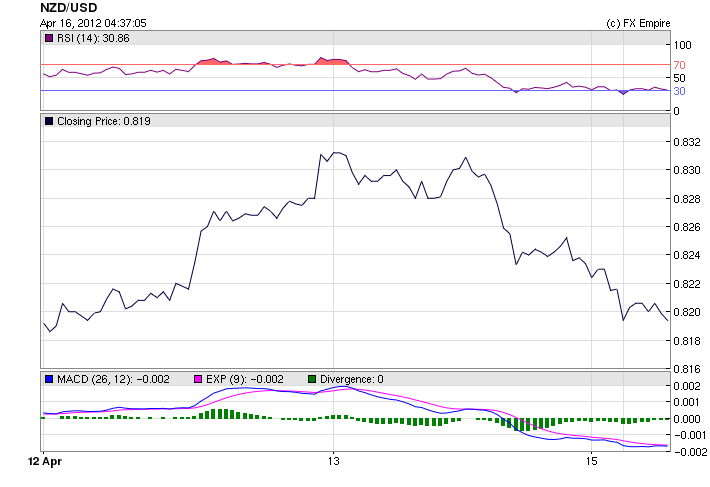Click the price axis label 0.820
Screen dimensions: 710x487
coord(687,312)
